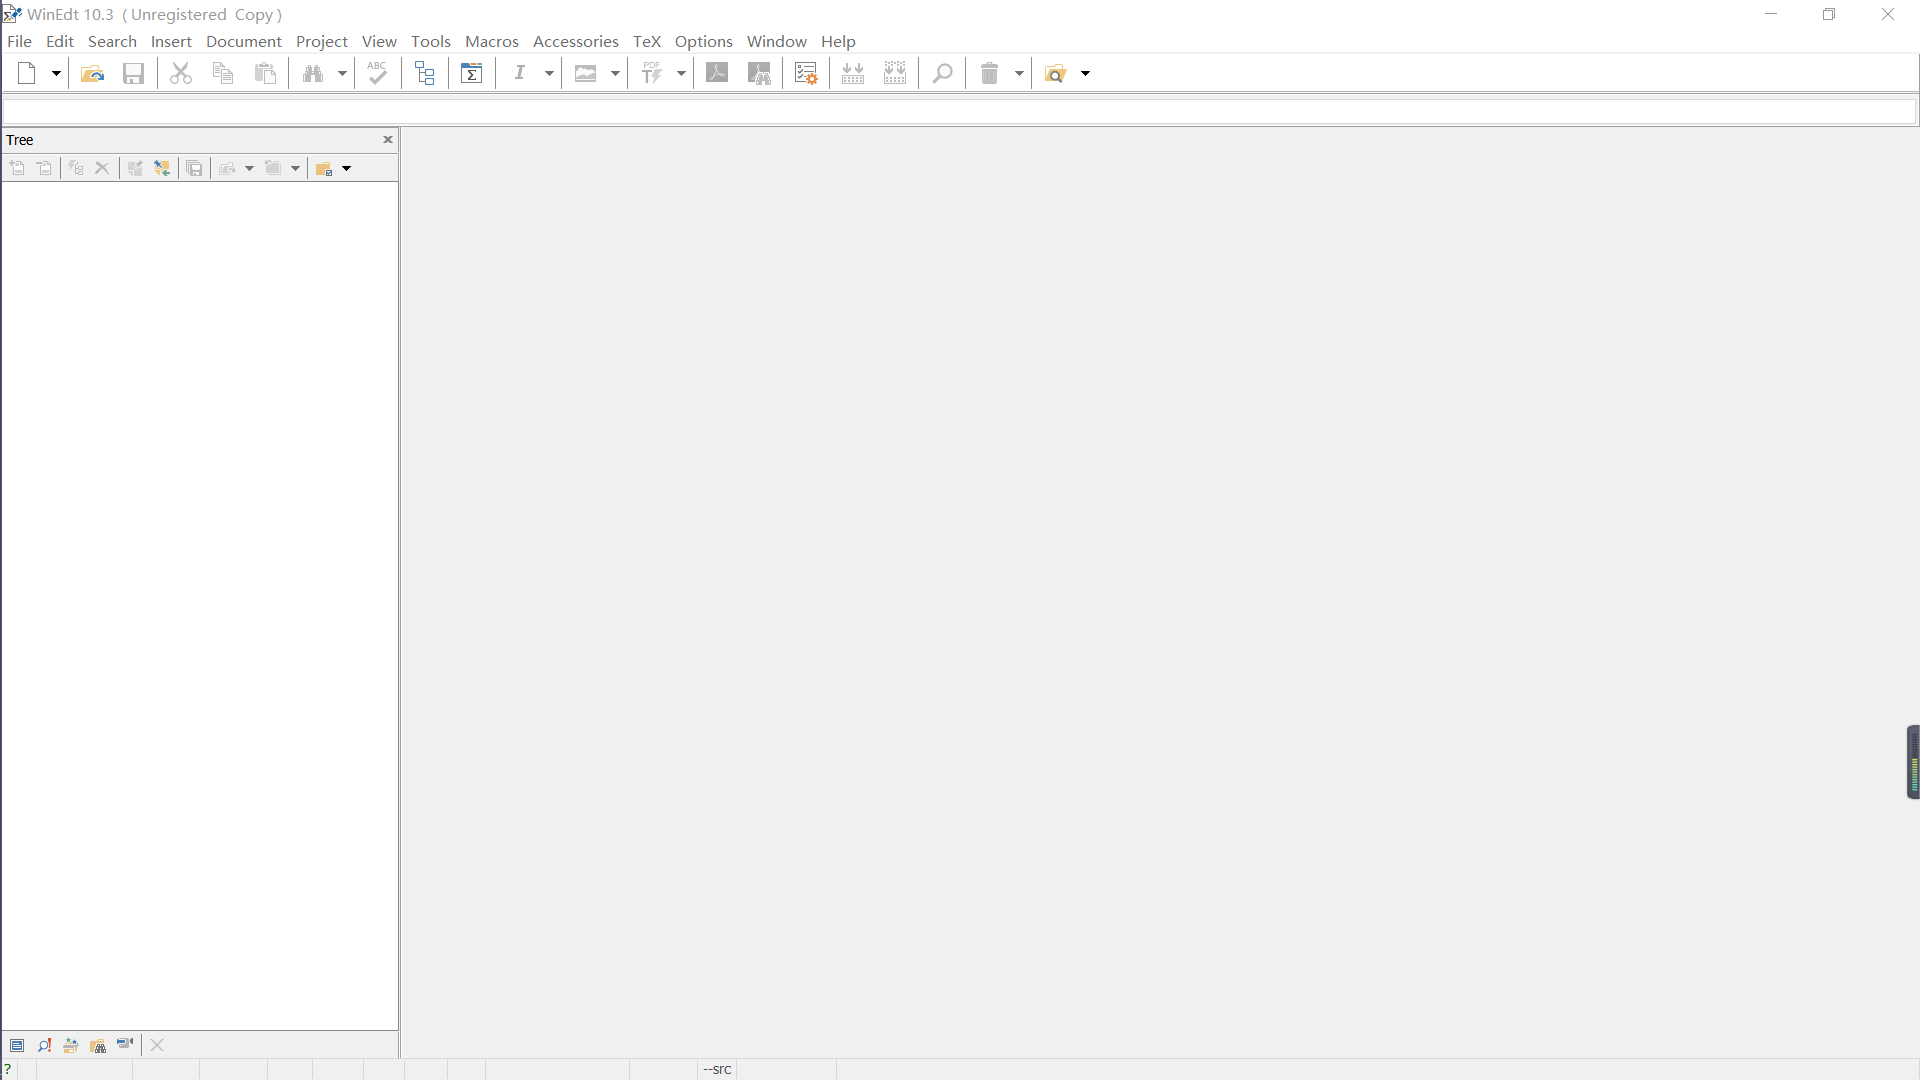Click the find-in-files folder binoculars icon

98,1045
